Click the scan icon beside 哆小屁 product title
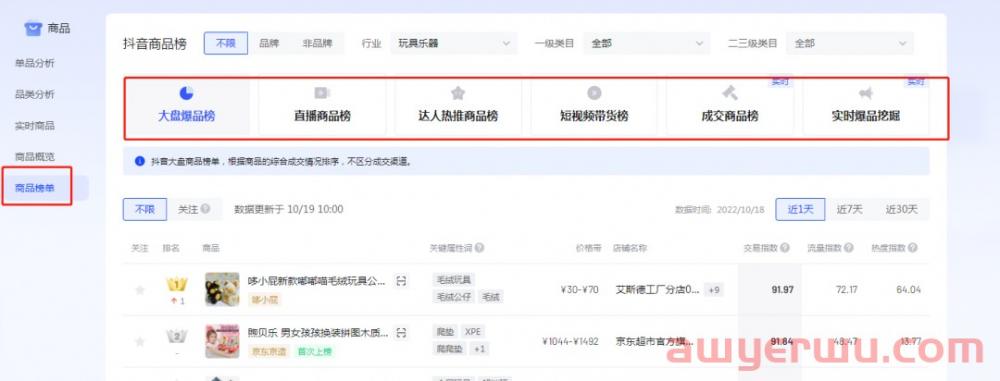This screenshot has height=381, width=1000. point(401,281)
